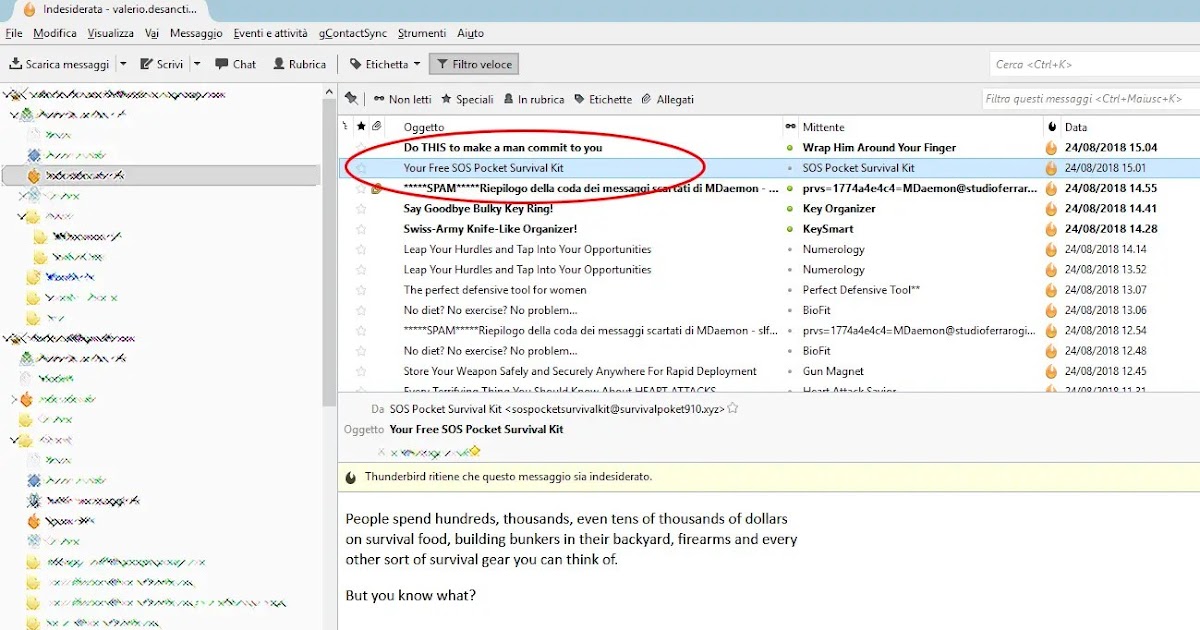
Task: Toggle read dot for the KeySmart row
Action: pyautogui.click(x=791, y=229)
